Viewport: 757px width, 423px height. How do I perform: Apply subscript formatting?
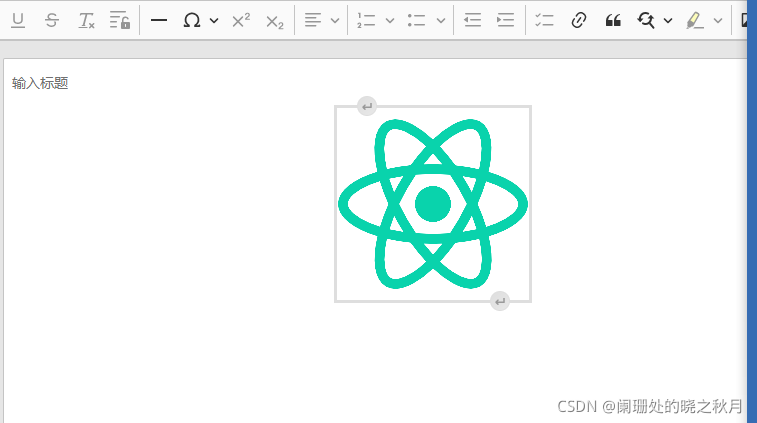tap(275, 21)
